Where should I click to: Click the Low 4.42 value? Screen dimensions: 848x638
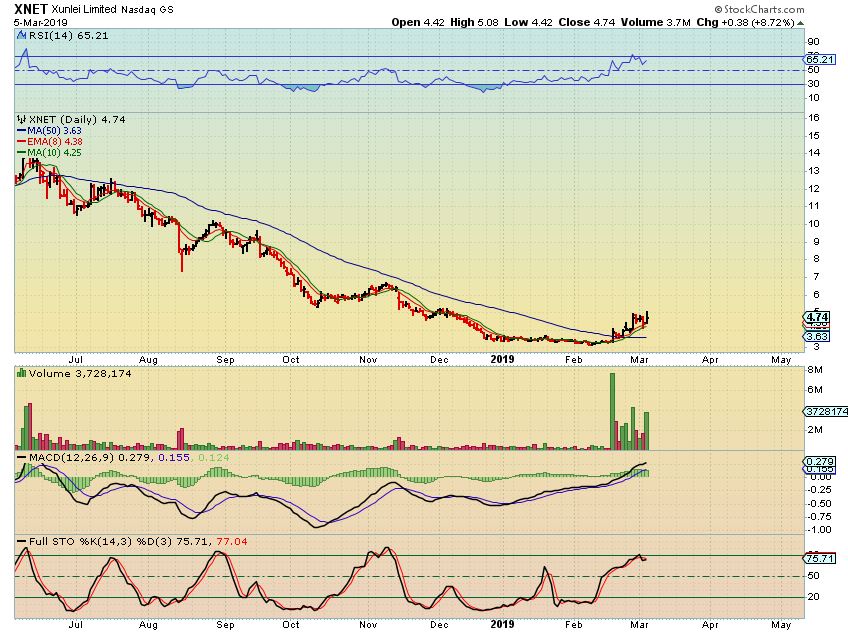tap(528, 22)
